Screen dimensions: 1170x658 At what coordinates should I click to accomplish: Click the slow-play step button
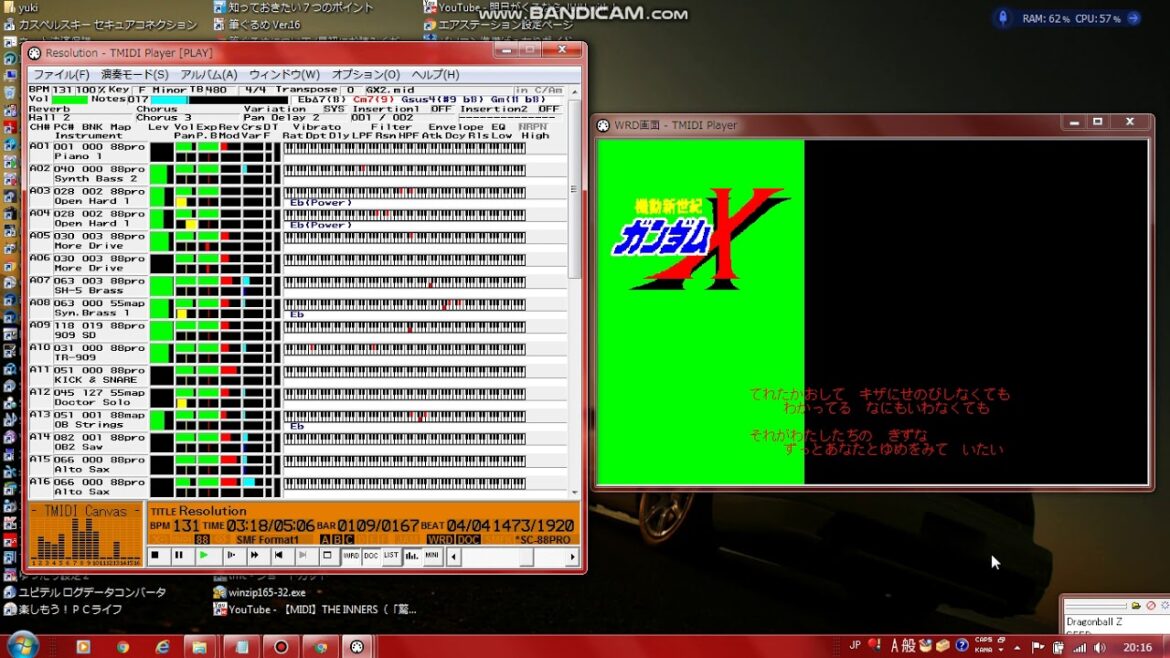(230, 555)
